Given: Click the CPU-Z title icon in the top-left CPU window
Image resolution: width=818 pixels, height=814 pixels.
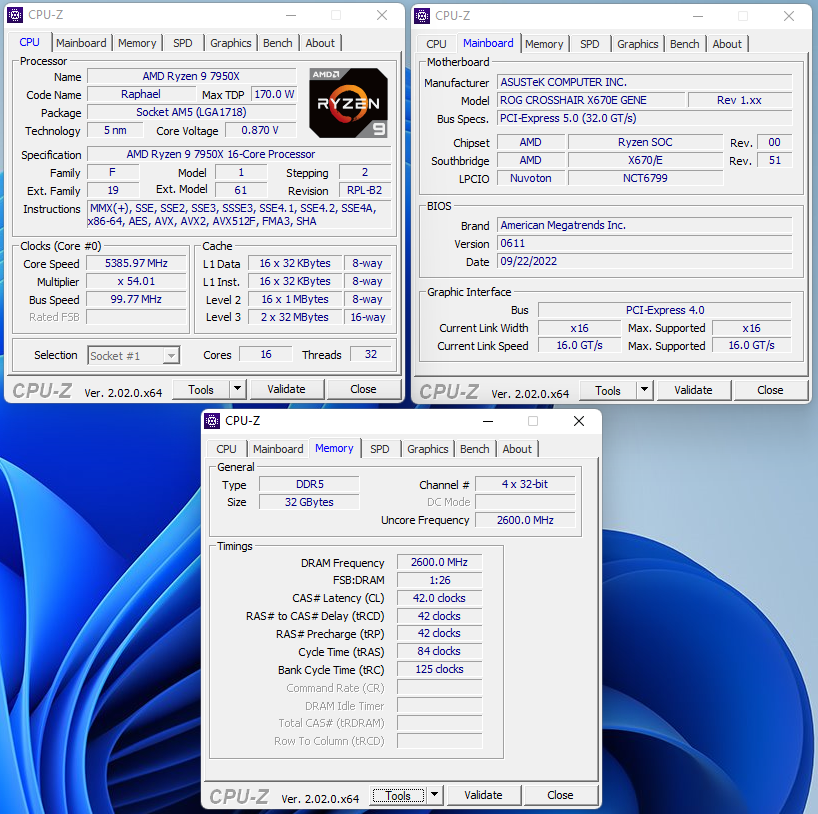Looking at the screenshot, I should point(15,15).
